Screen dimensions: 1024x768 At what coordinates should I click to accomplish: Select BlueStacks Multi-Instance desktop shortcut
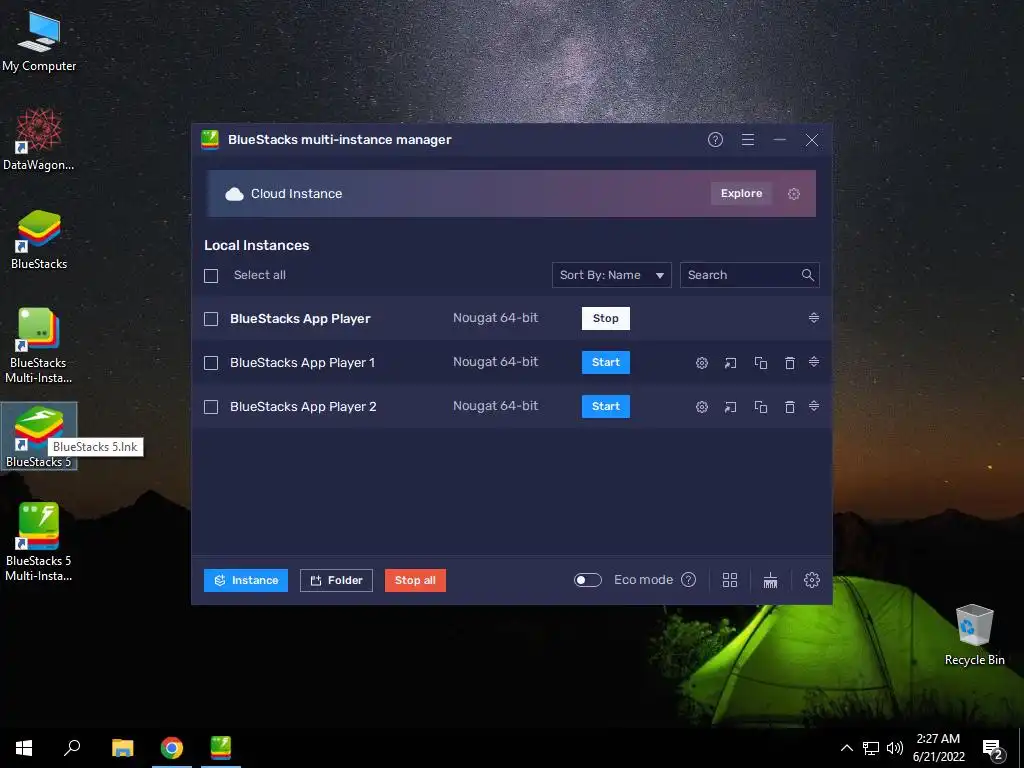pyautogui.click(x=39, y=345)
